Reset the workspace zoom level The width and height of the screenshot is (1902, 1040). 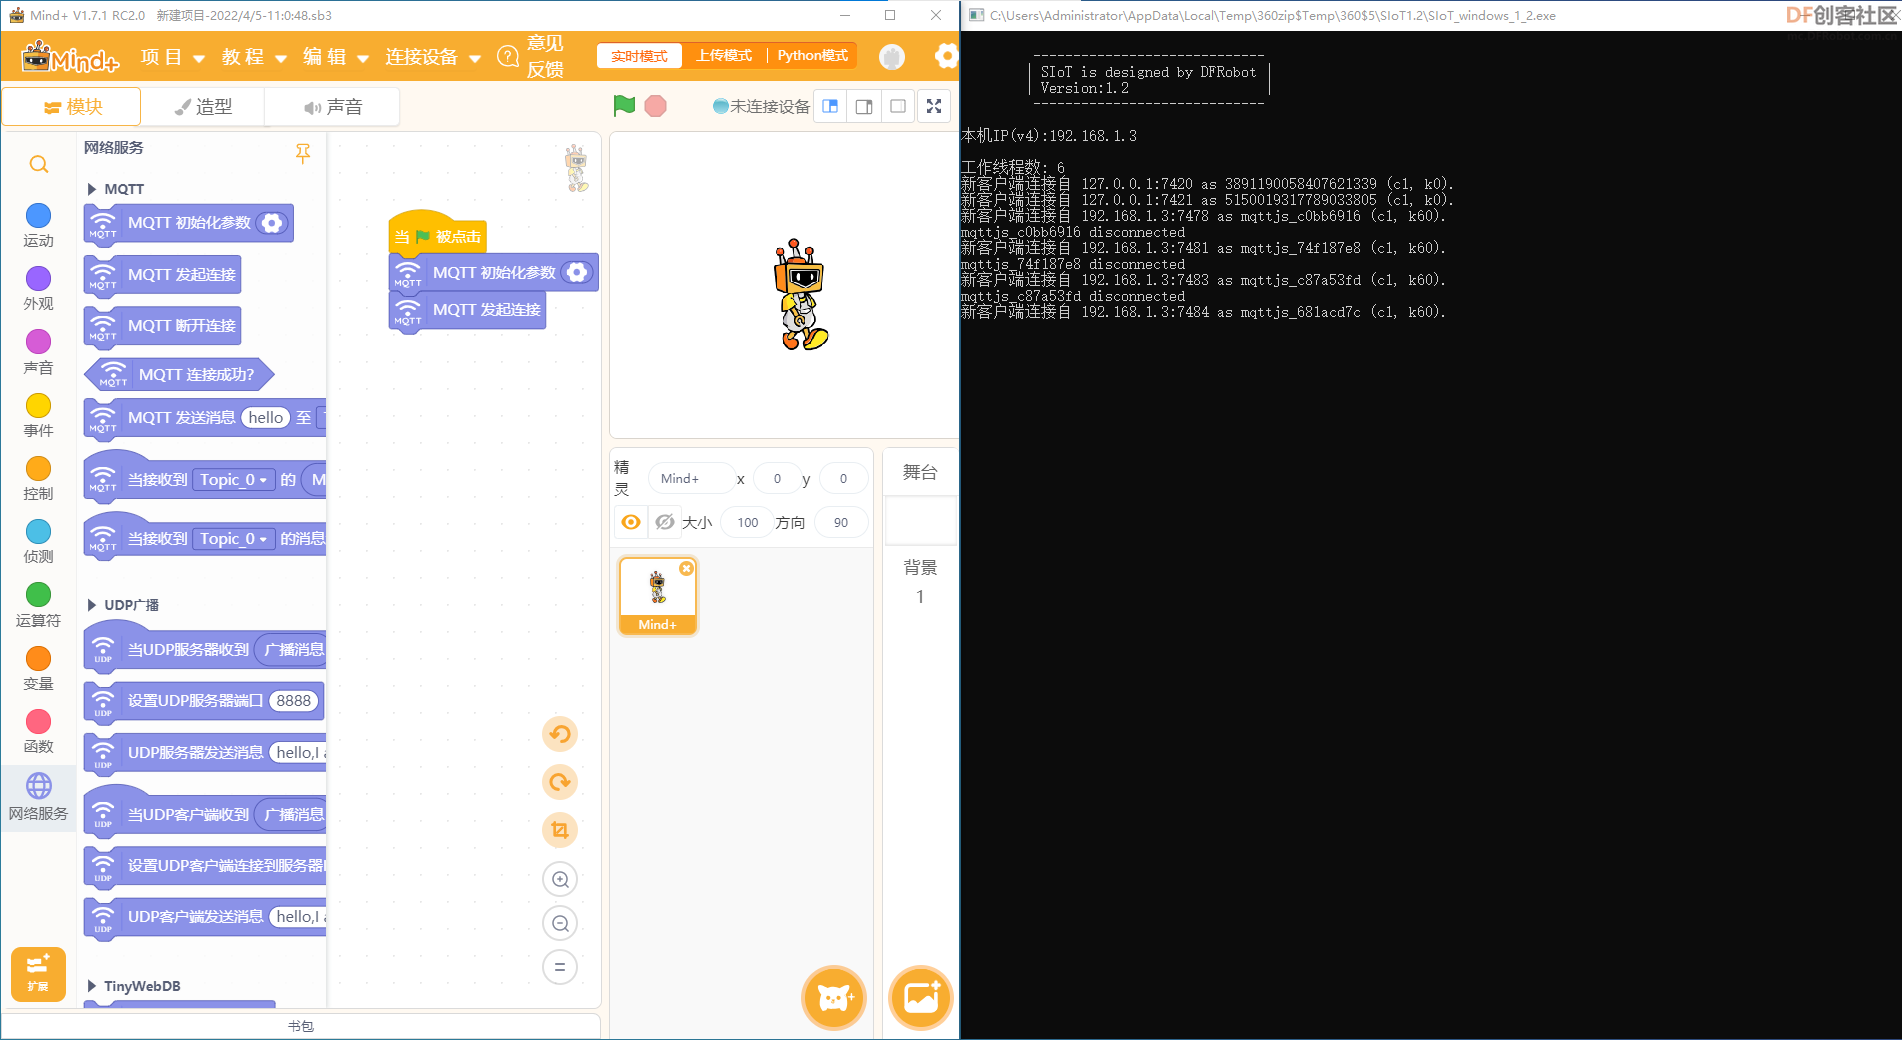pyautogui.click(x=560, y=967)
